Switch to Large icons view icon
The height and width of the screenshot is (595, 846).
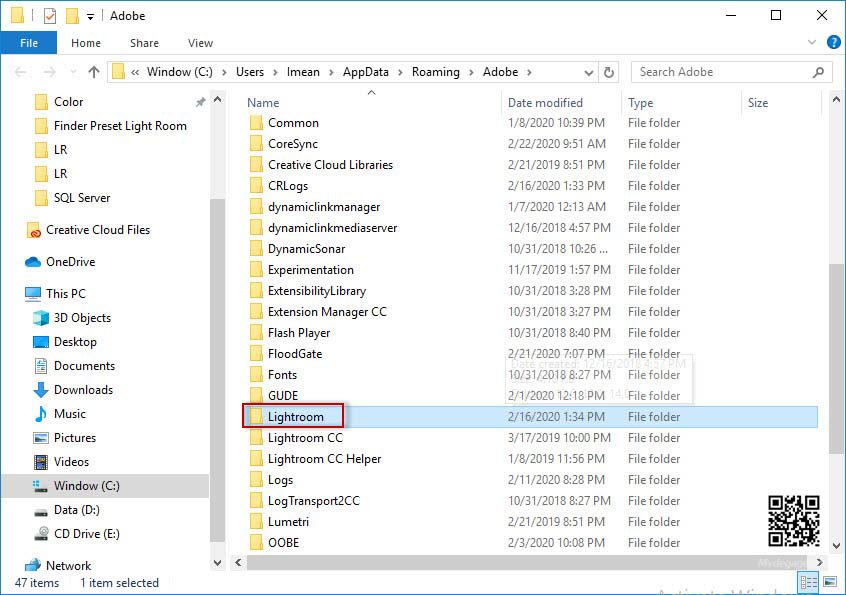pyautogui.click(x=830, y=583)
